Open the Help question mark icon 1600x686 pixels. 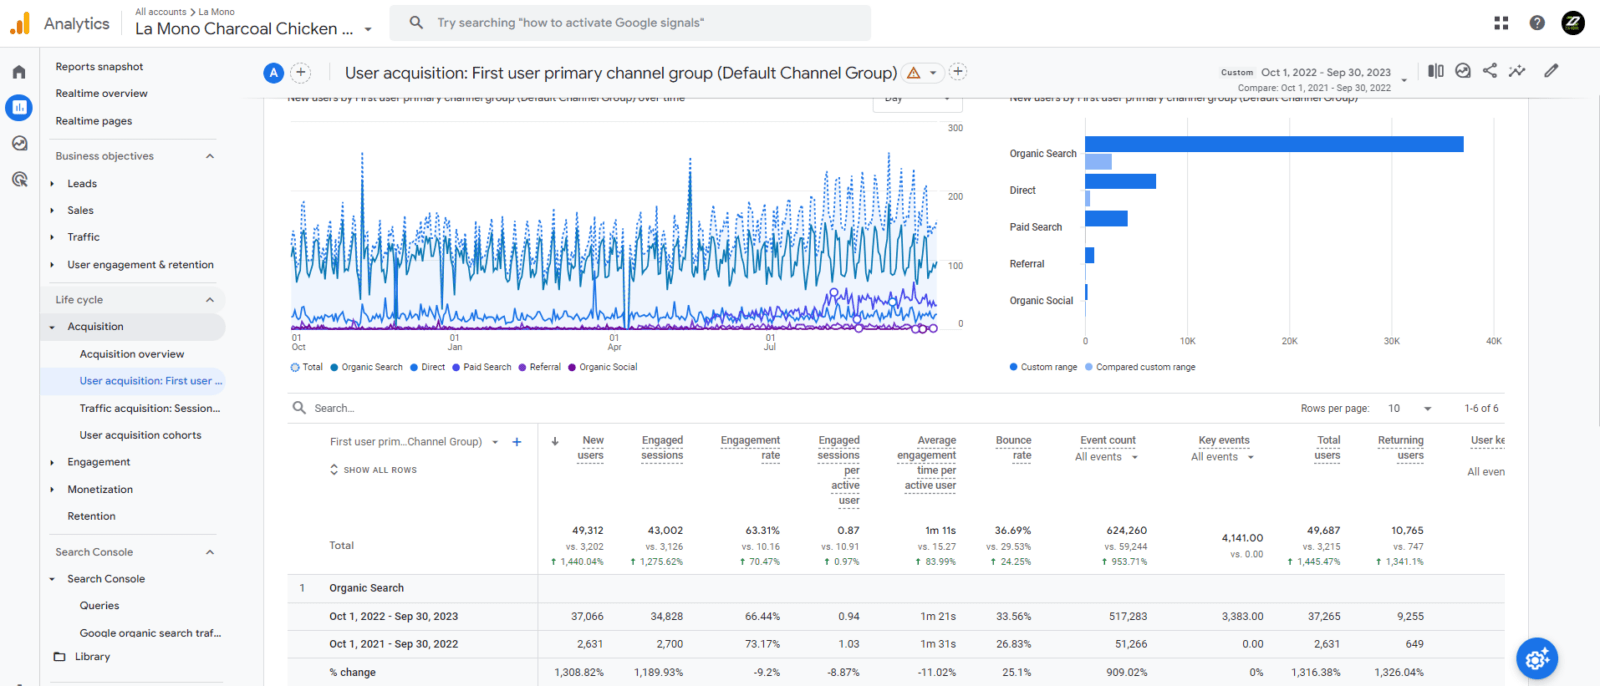pyautogui.click(x=1537, y=23)
